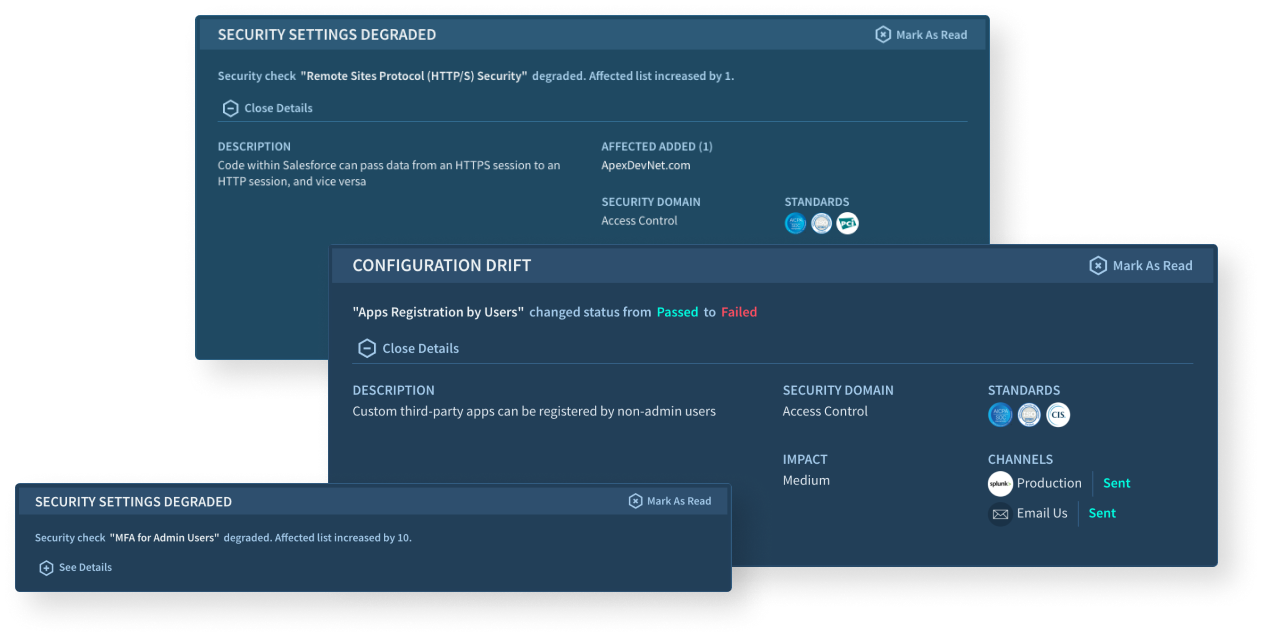Image resolution: width=1263 pixels, height=637 pixels.
Task: Click the red Failed status label
Action: (738, 312)
